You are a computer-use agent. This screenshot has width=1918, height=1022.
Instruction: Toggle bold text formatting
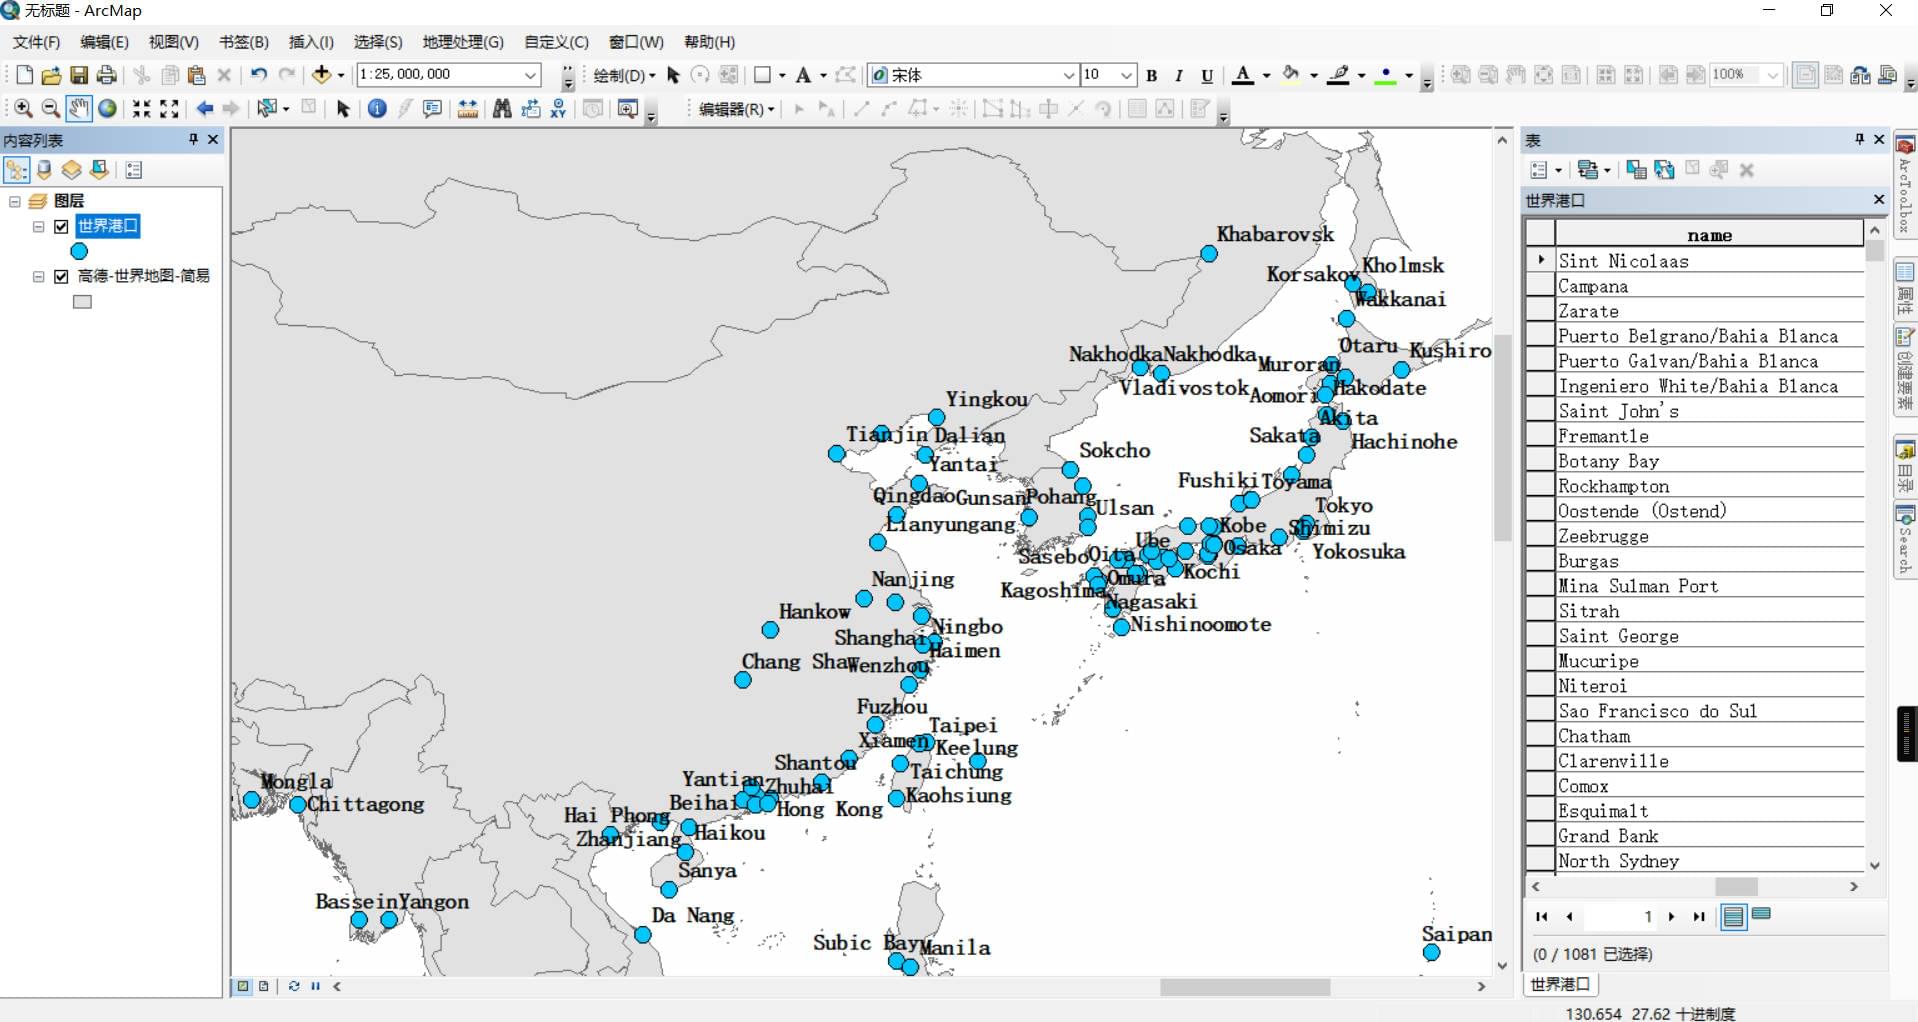click(x=1152, y=75)
